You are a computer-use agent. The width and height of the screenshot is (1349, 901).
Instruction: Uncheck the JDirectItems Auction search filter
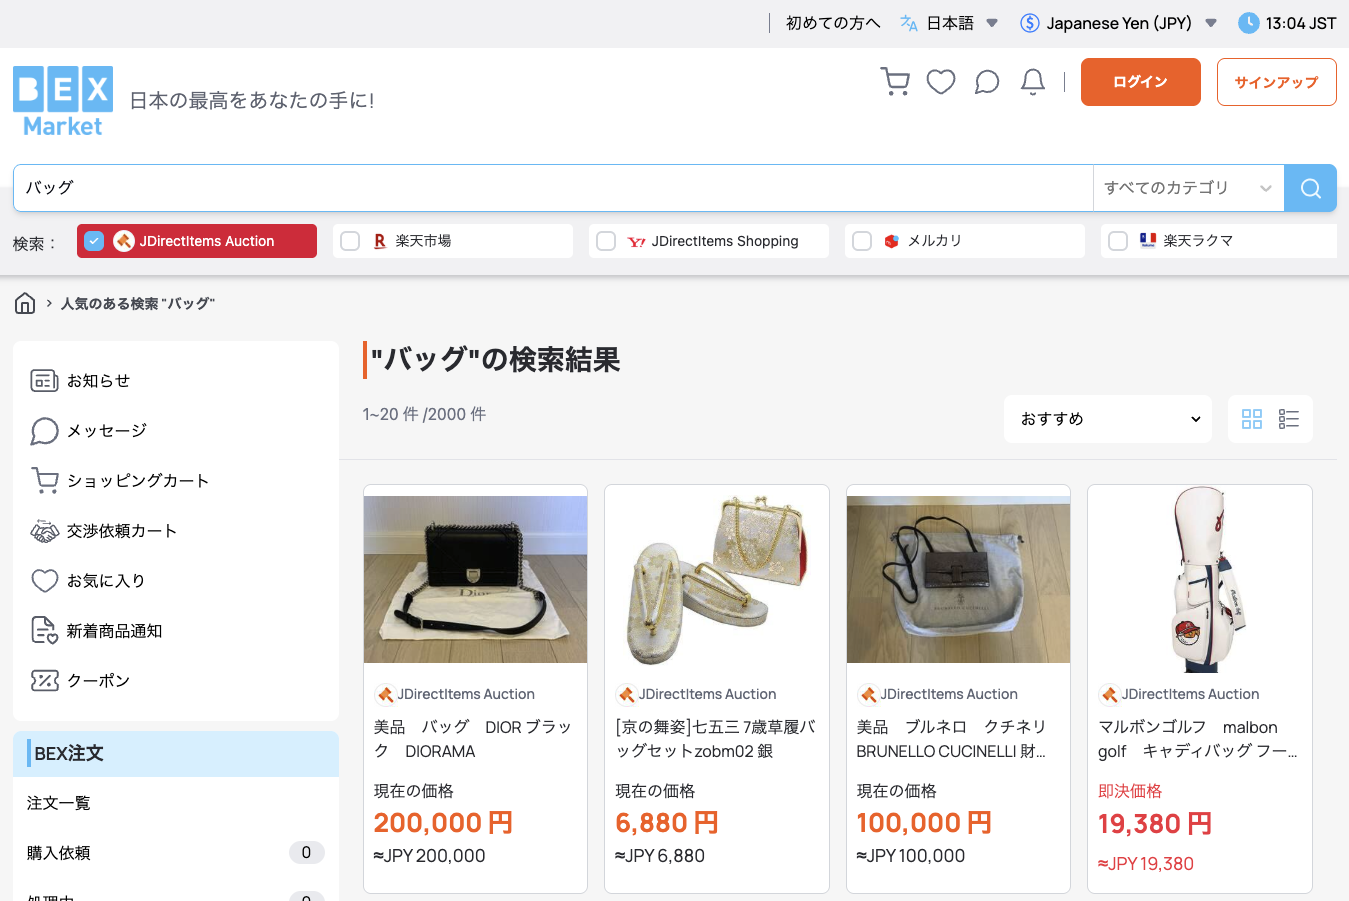94,241
